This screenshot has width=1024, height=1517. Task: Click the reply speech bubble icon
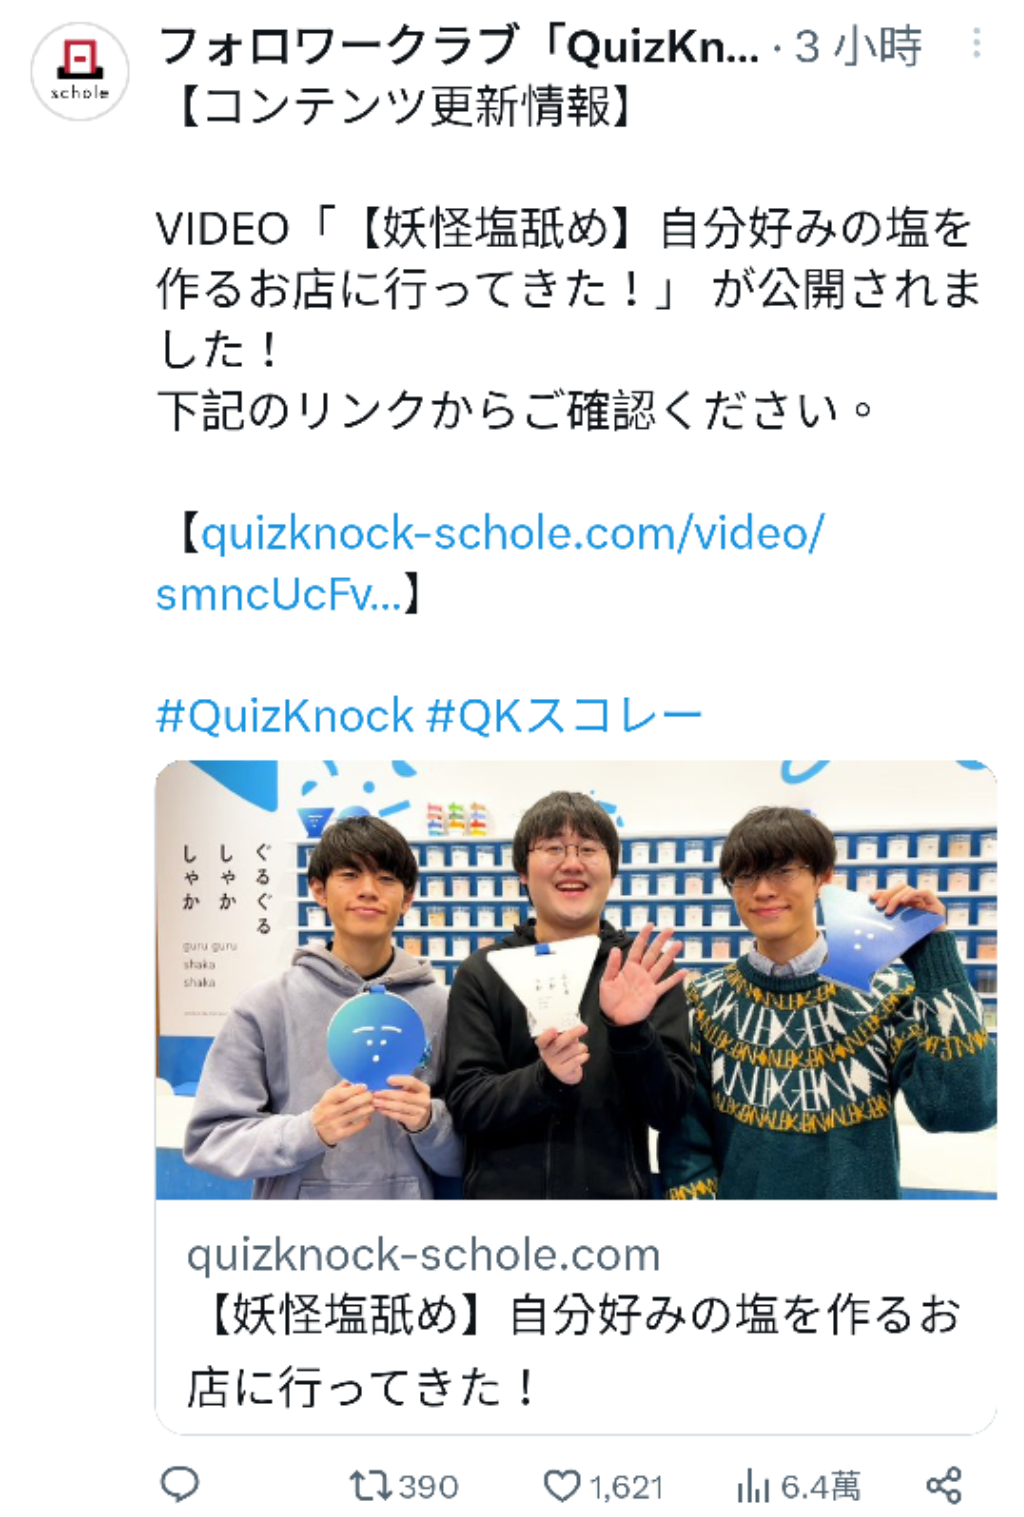pyautogui.click(x=181, y=1485)
